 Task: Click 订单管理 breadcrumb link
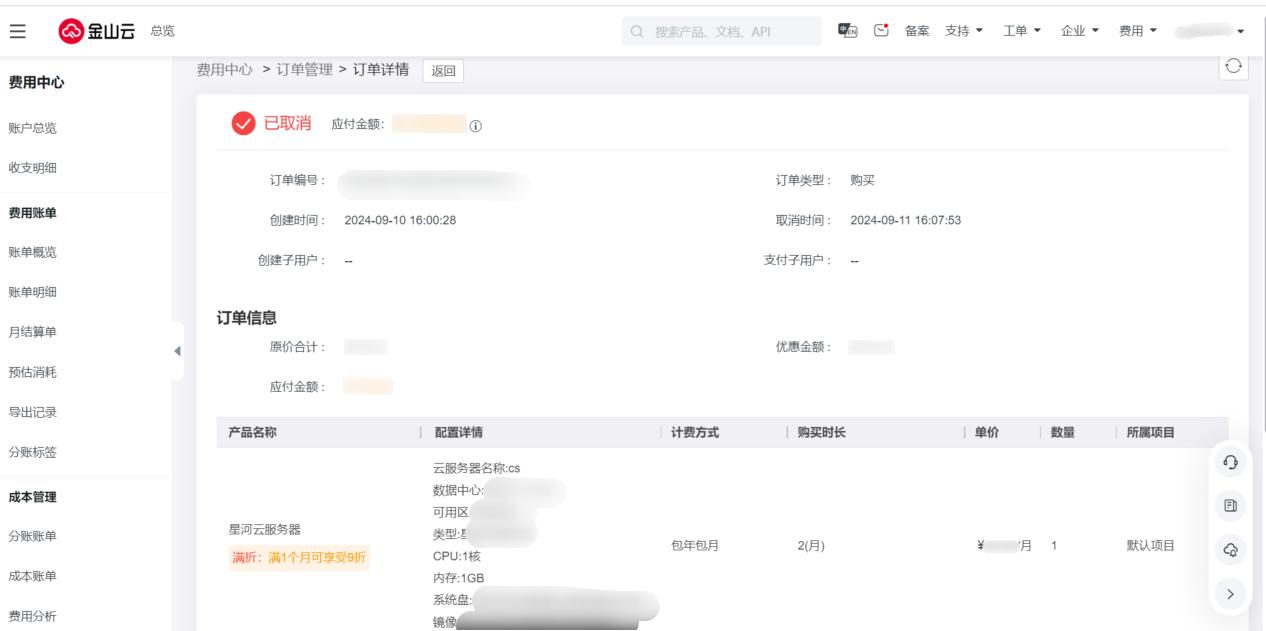coord(305,70)
